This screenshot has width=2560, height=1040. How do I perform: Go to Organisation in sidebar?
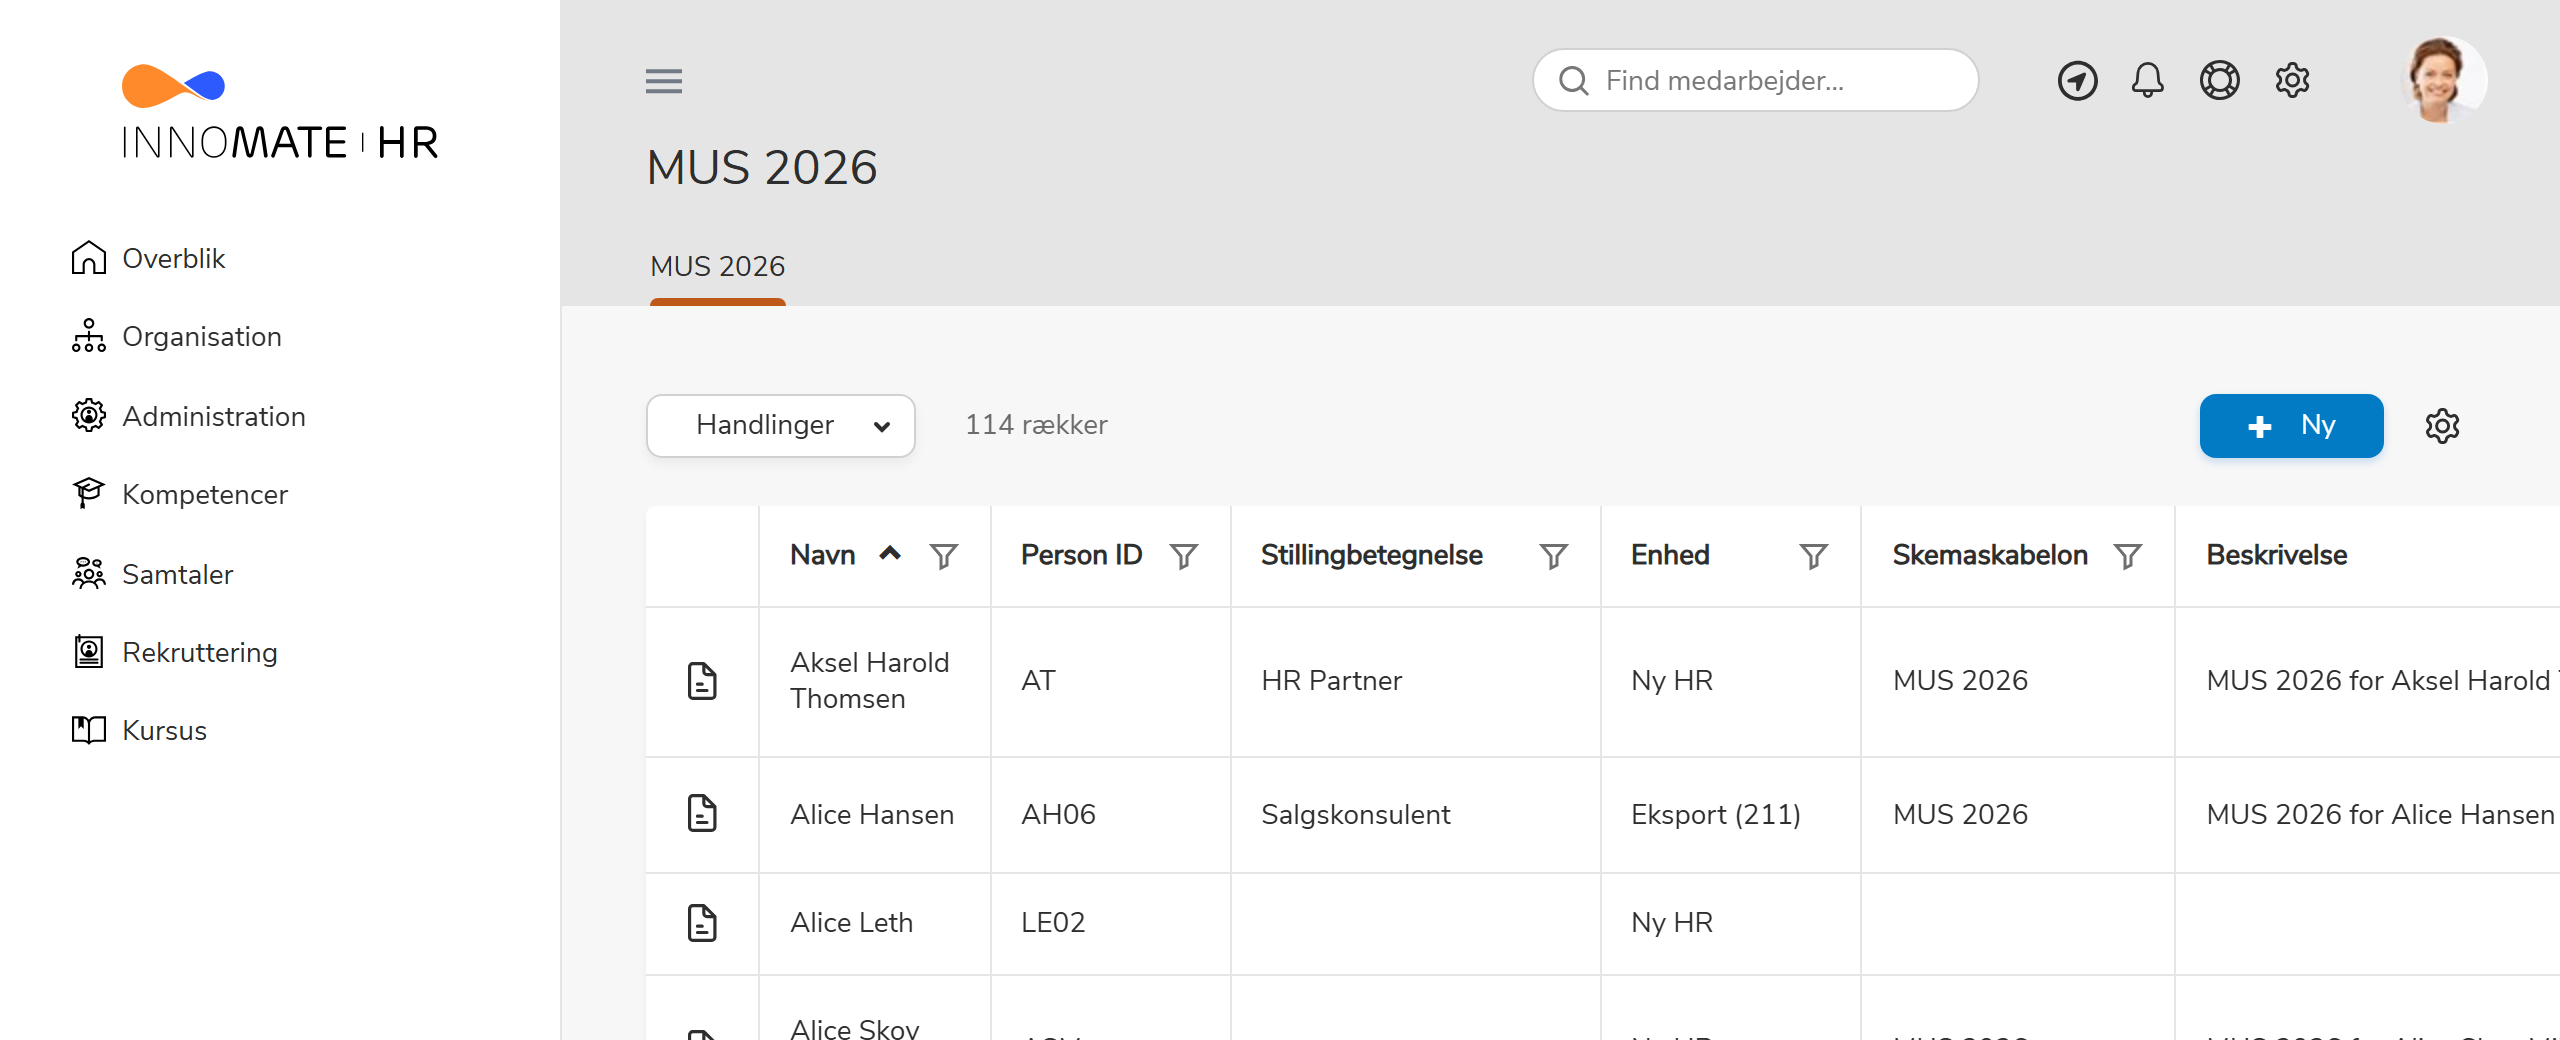202,336
